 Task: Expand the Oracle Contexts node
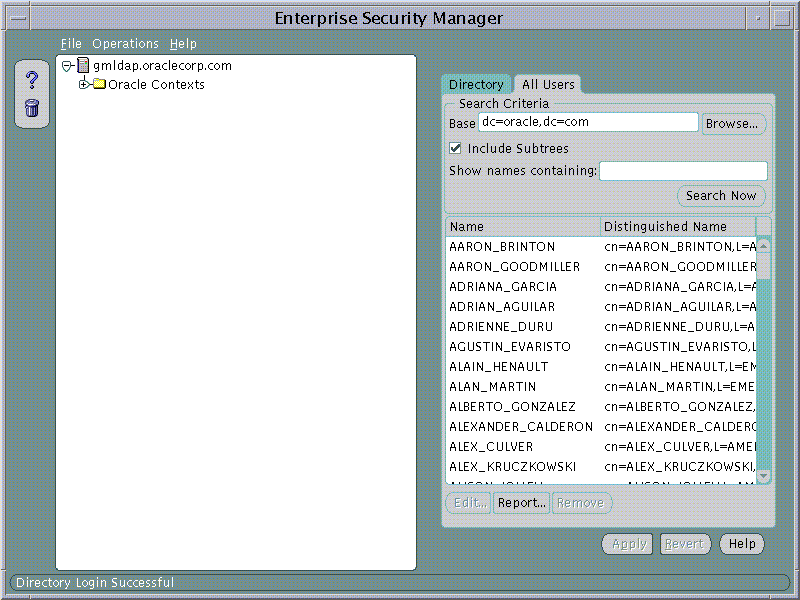tap(84, 84)
